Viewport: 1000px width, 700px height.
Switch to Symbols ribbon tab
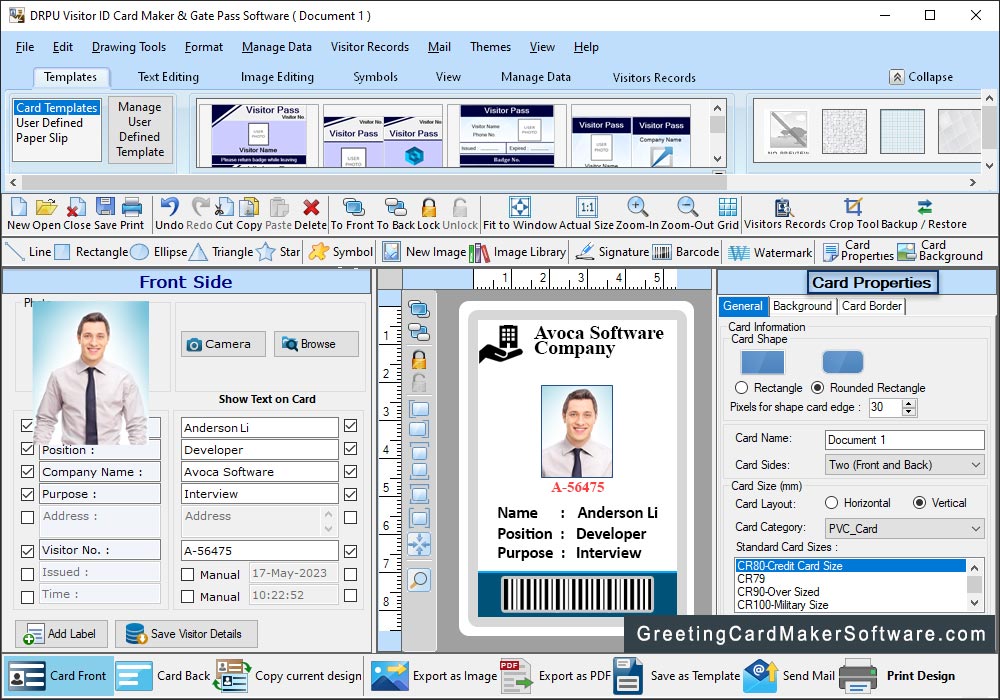click(x=375, y=77)
